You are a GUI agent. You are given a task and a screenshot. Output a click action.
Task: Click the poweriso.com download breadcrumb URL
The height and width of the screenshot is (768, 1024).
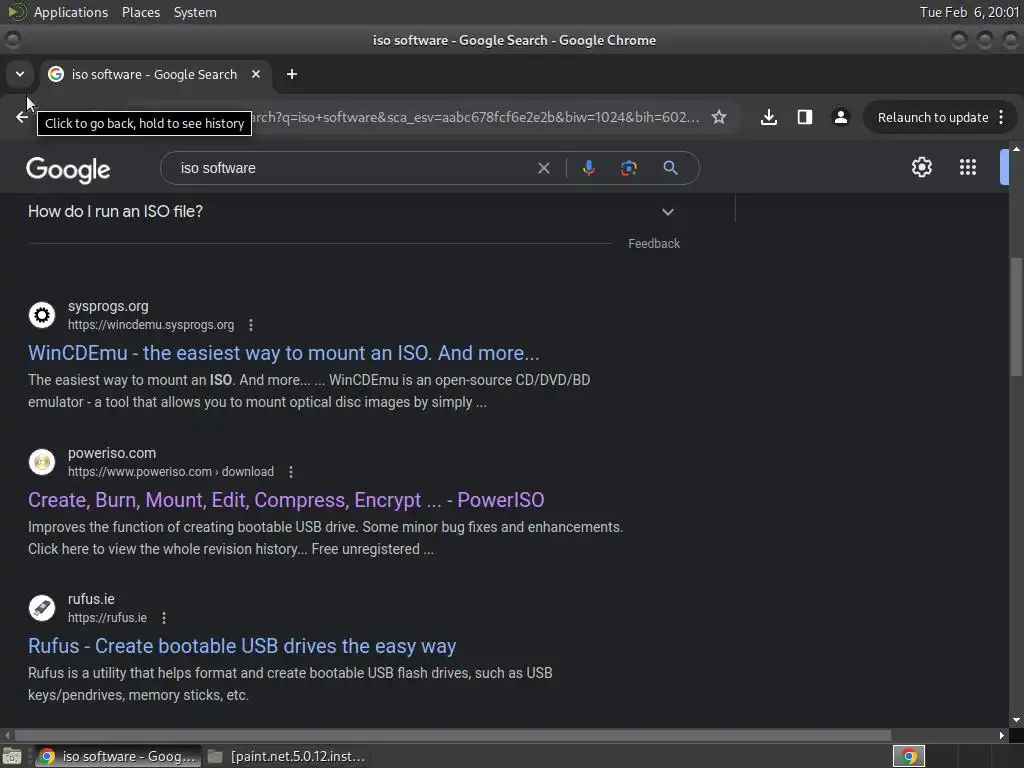tap(170, 472)
